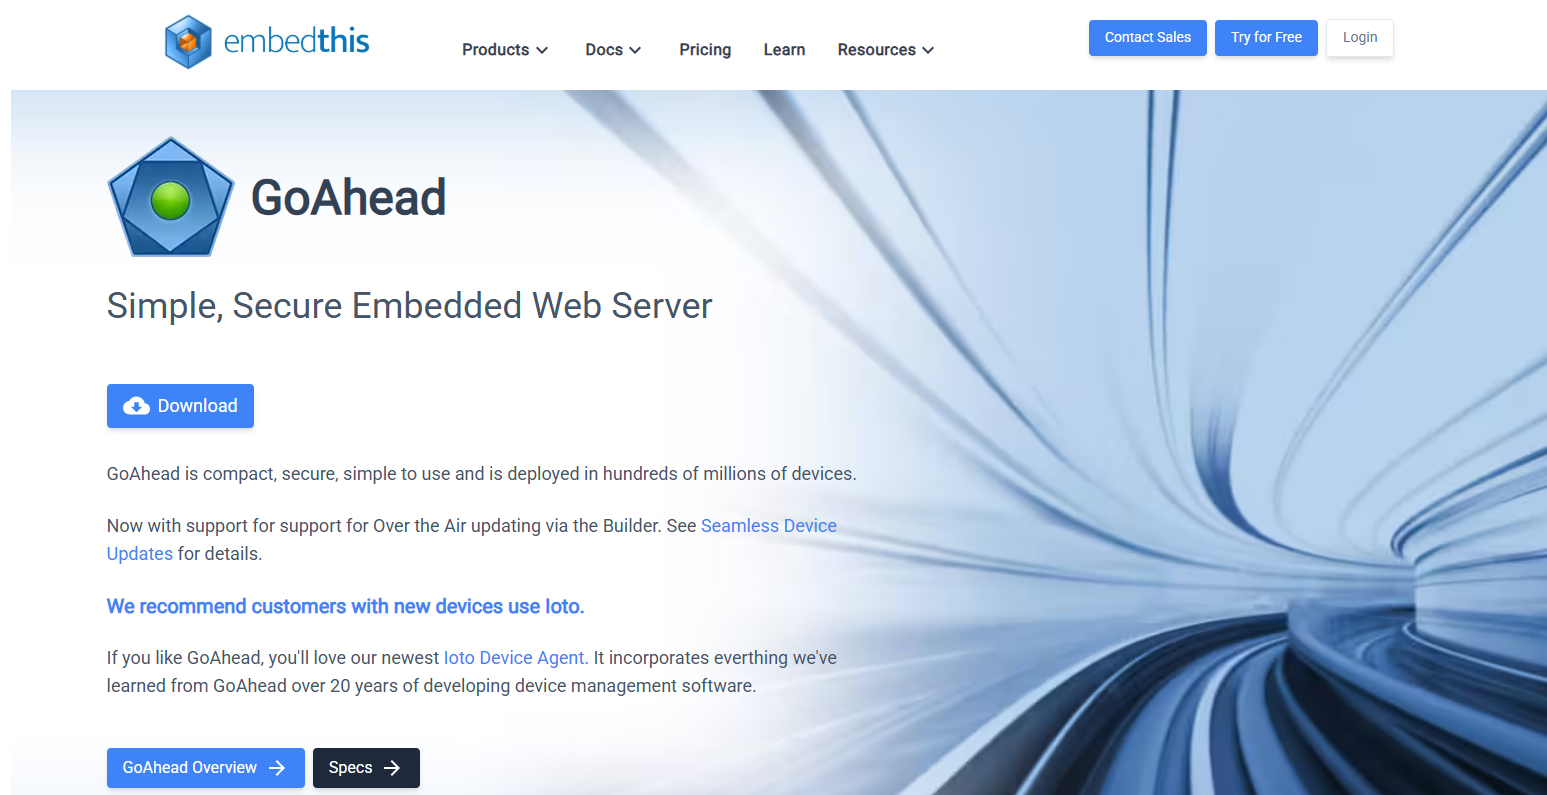The width and height of the screenshot is (1547, 795).
Task: Open the Docs menu
Action: coord(613,50)
